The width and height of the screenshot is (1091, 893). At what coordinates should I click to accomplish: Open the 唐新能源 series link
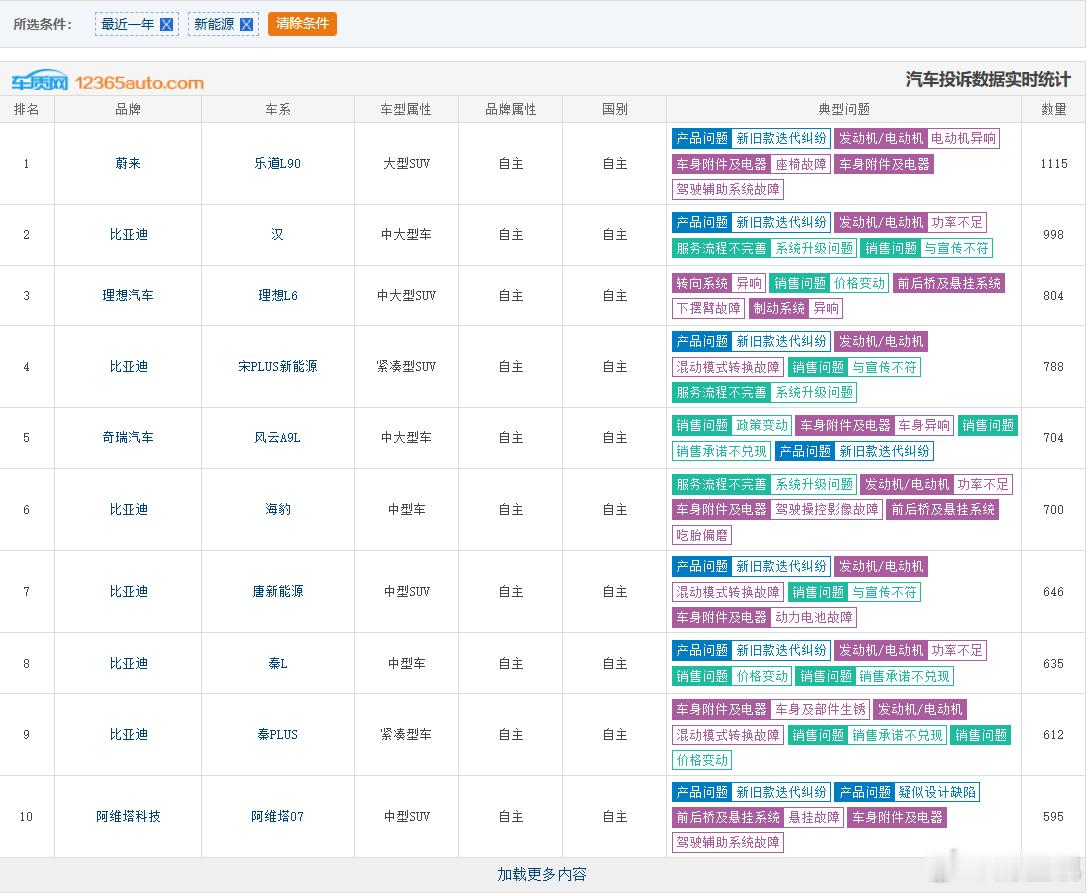[x=278, y=592]
